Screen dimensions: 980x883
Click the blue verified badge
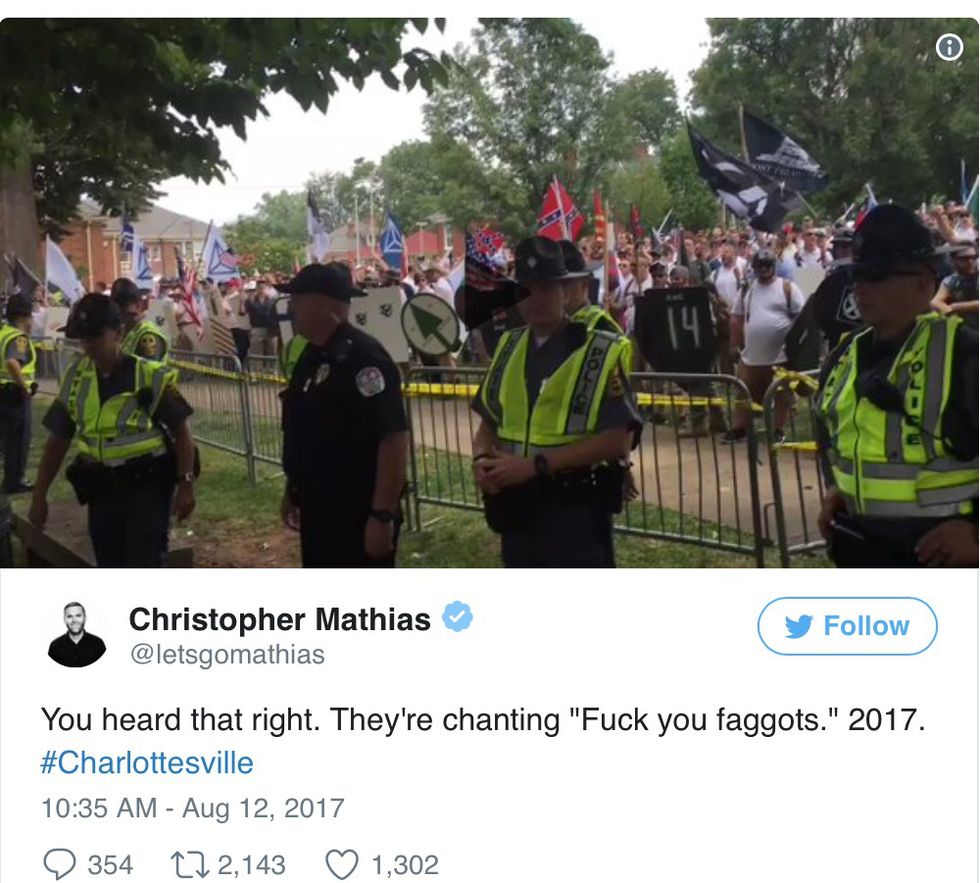click(x=458, y=617)
